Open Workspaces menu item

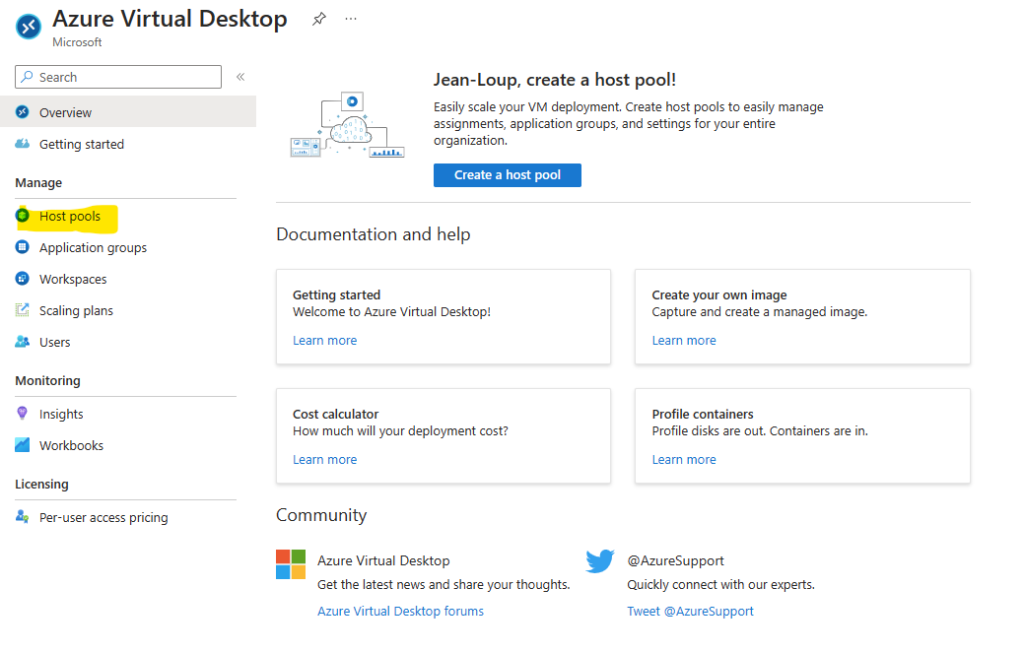coord(72,279)
